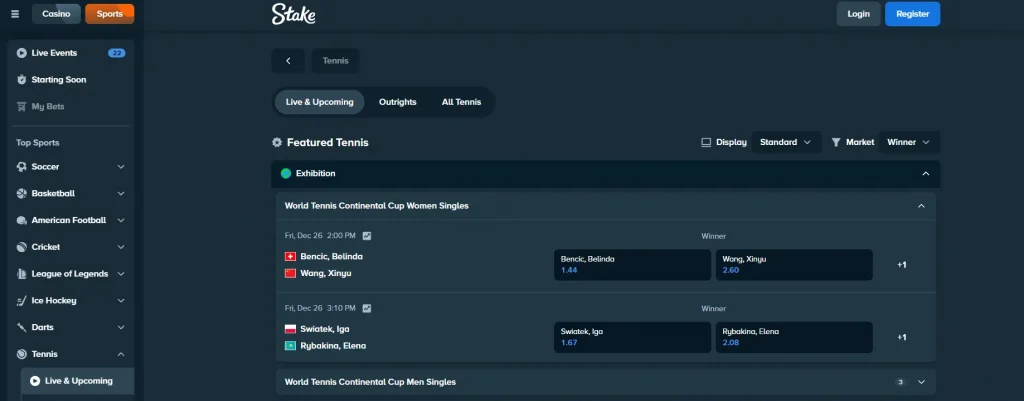Click the Starting Soon icon

pyautogui.click(x=22, y=80)
